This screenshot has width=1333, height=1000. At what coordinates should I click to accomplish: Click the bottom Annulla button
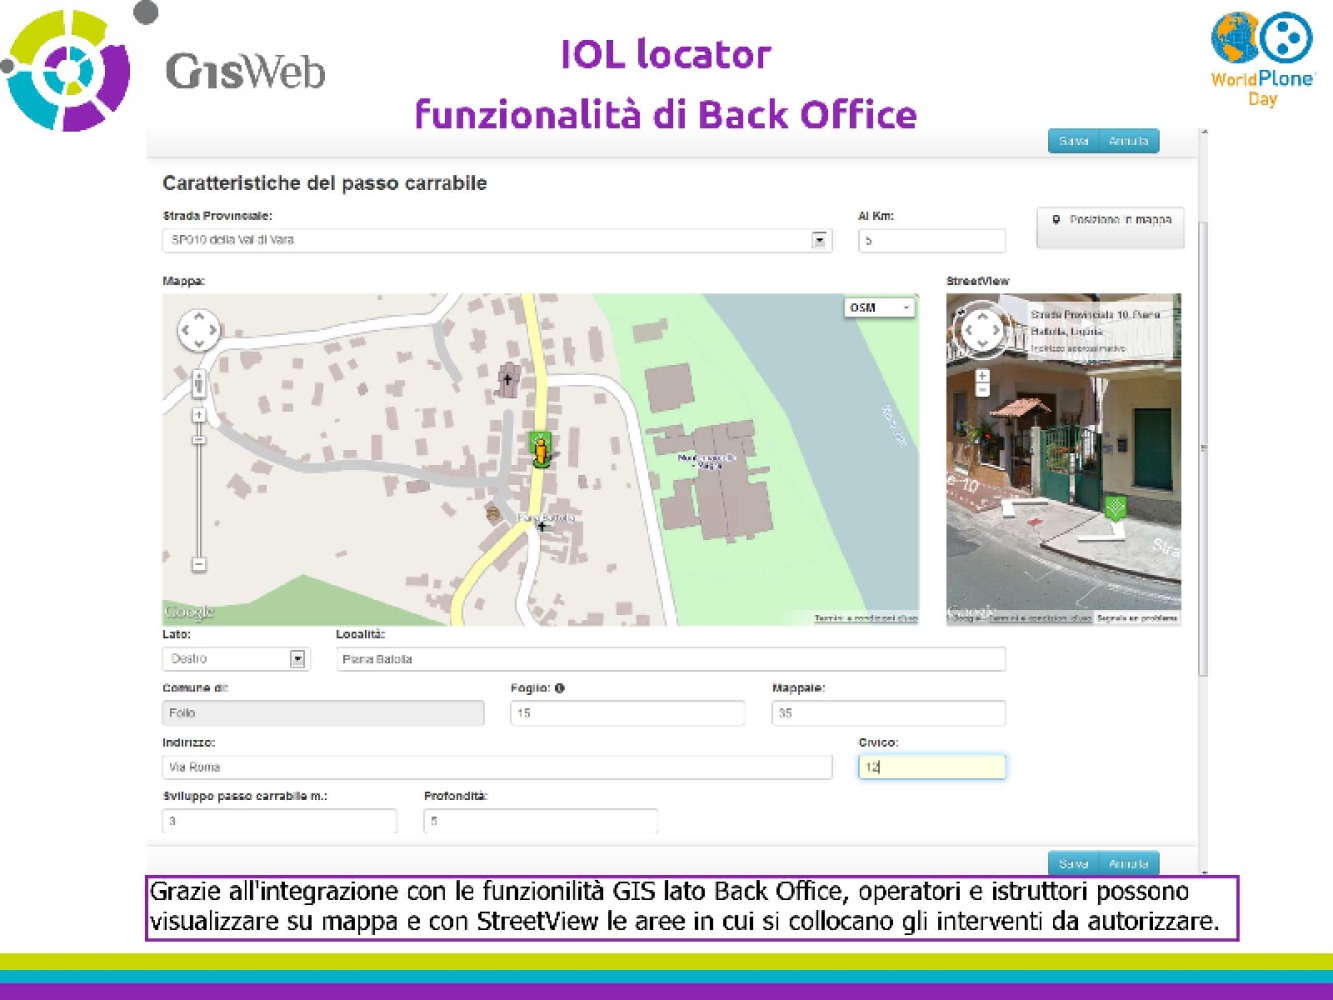click(x=1128, y=863)
